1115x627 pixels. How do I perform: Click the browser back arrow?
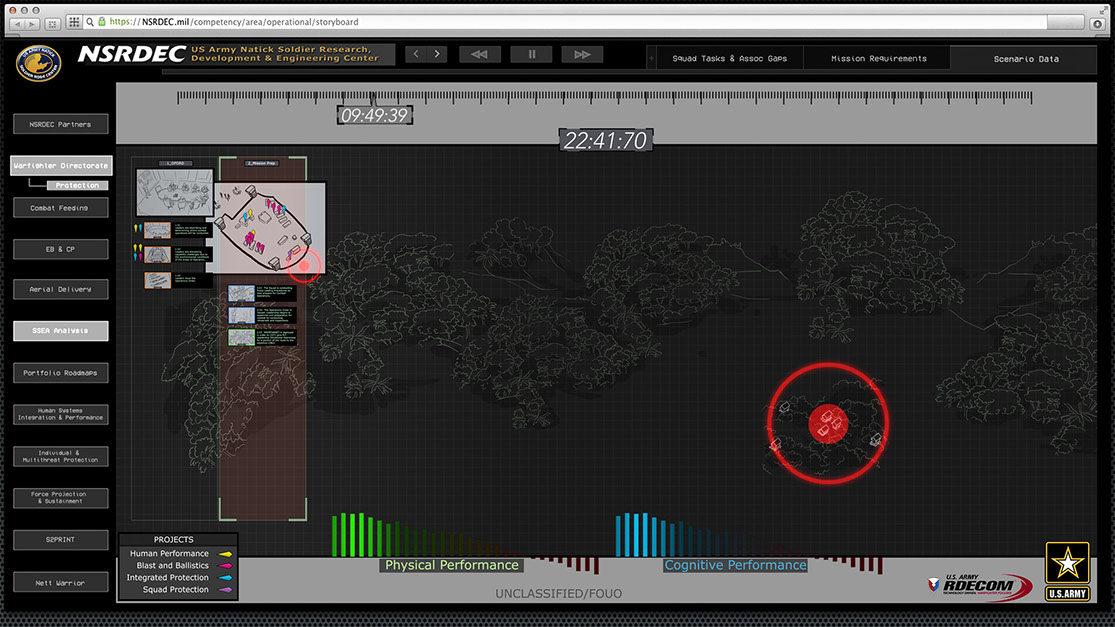(18, 22)
